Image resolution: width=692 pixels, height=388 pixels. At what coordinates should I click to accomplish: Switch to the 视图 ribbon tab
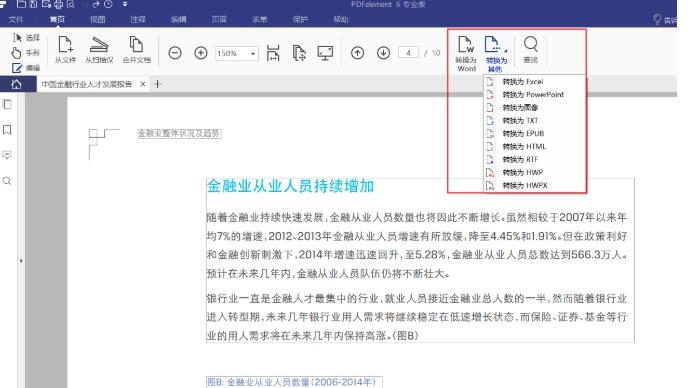pyautogui.click(x=98, y=19)
